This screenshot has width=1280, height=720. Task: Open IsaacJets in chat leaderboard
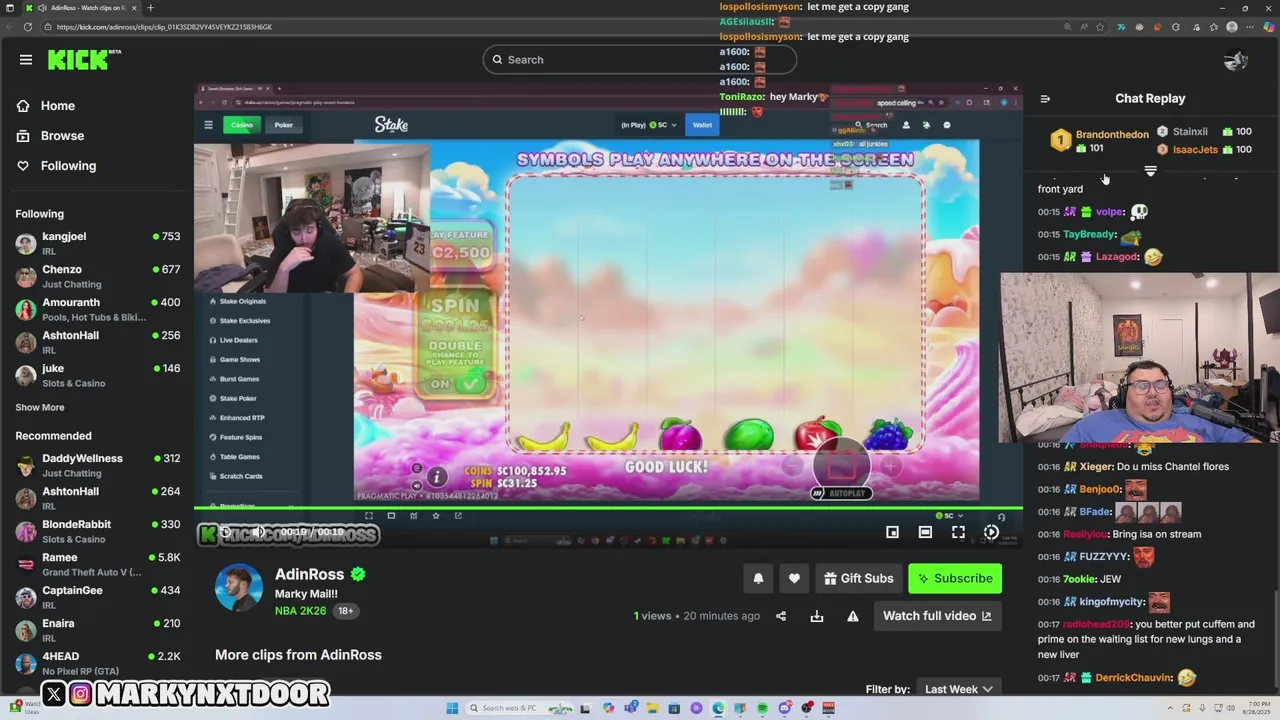tap(1195, 150)
